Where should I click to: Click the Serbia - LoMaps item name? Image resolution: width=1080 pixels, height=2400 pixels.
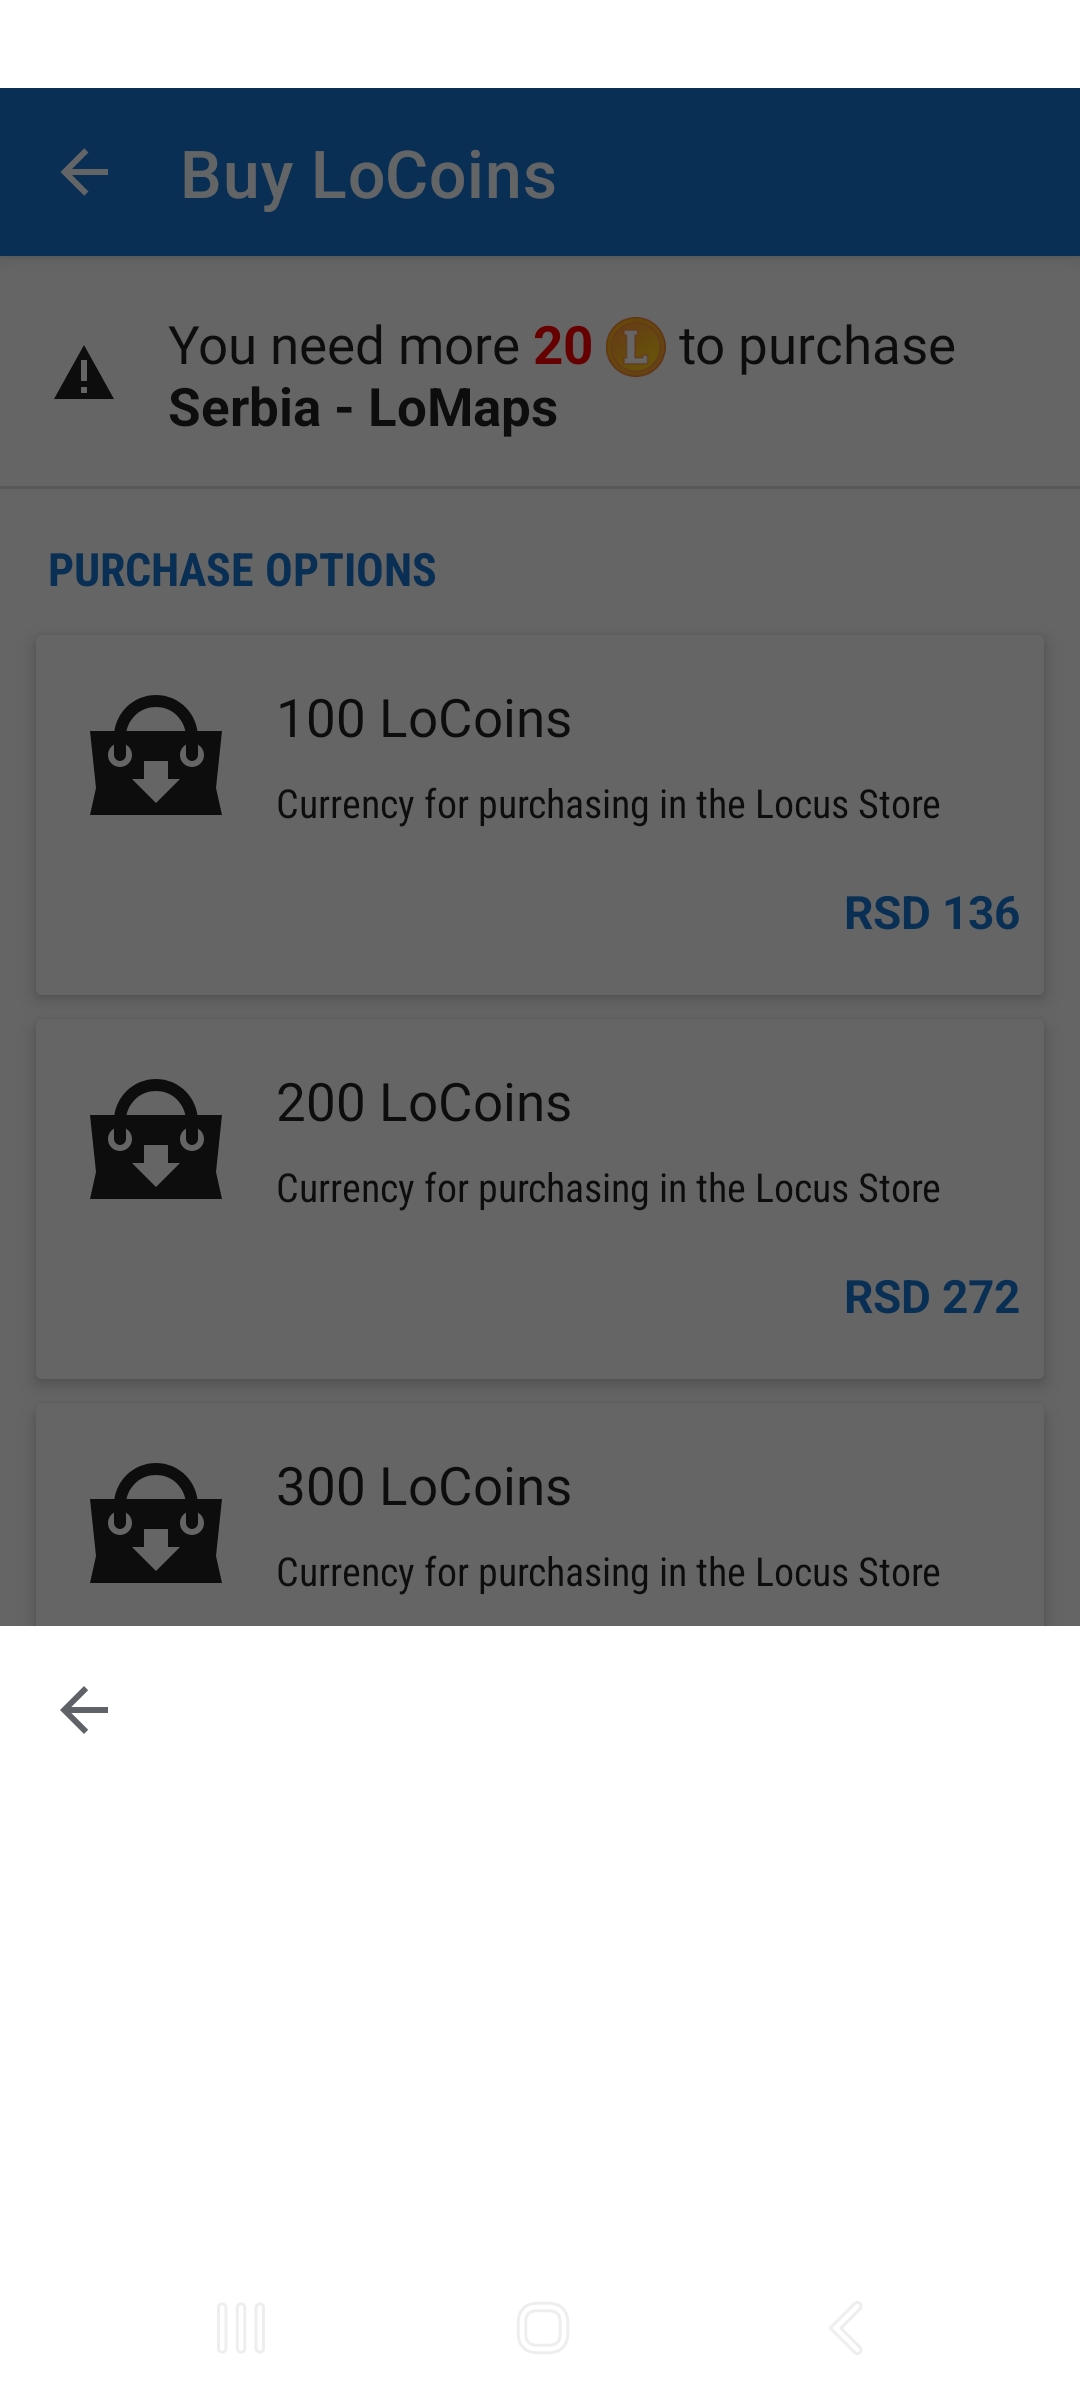coord(363,408)
